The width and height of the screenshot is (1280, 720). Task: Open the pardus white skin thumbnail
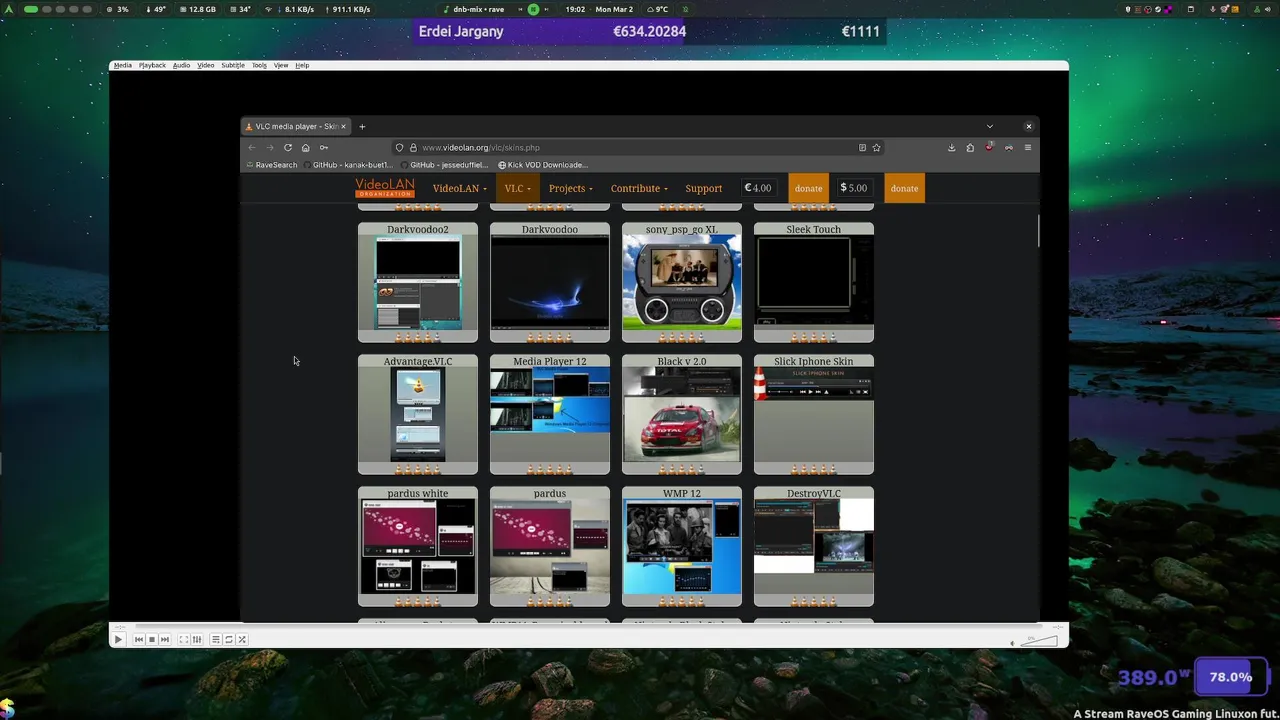[418, 546]
